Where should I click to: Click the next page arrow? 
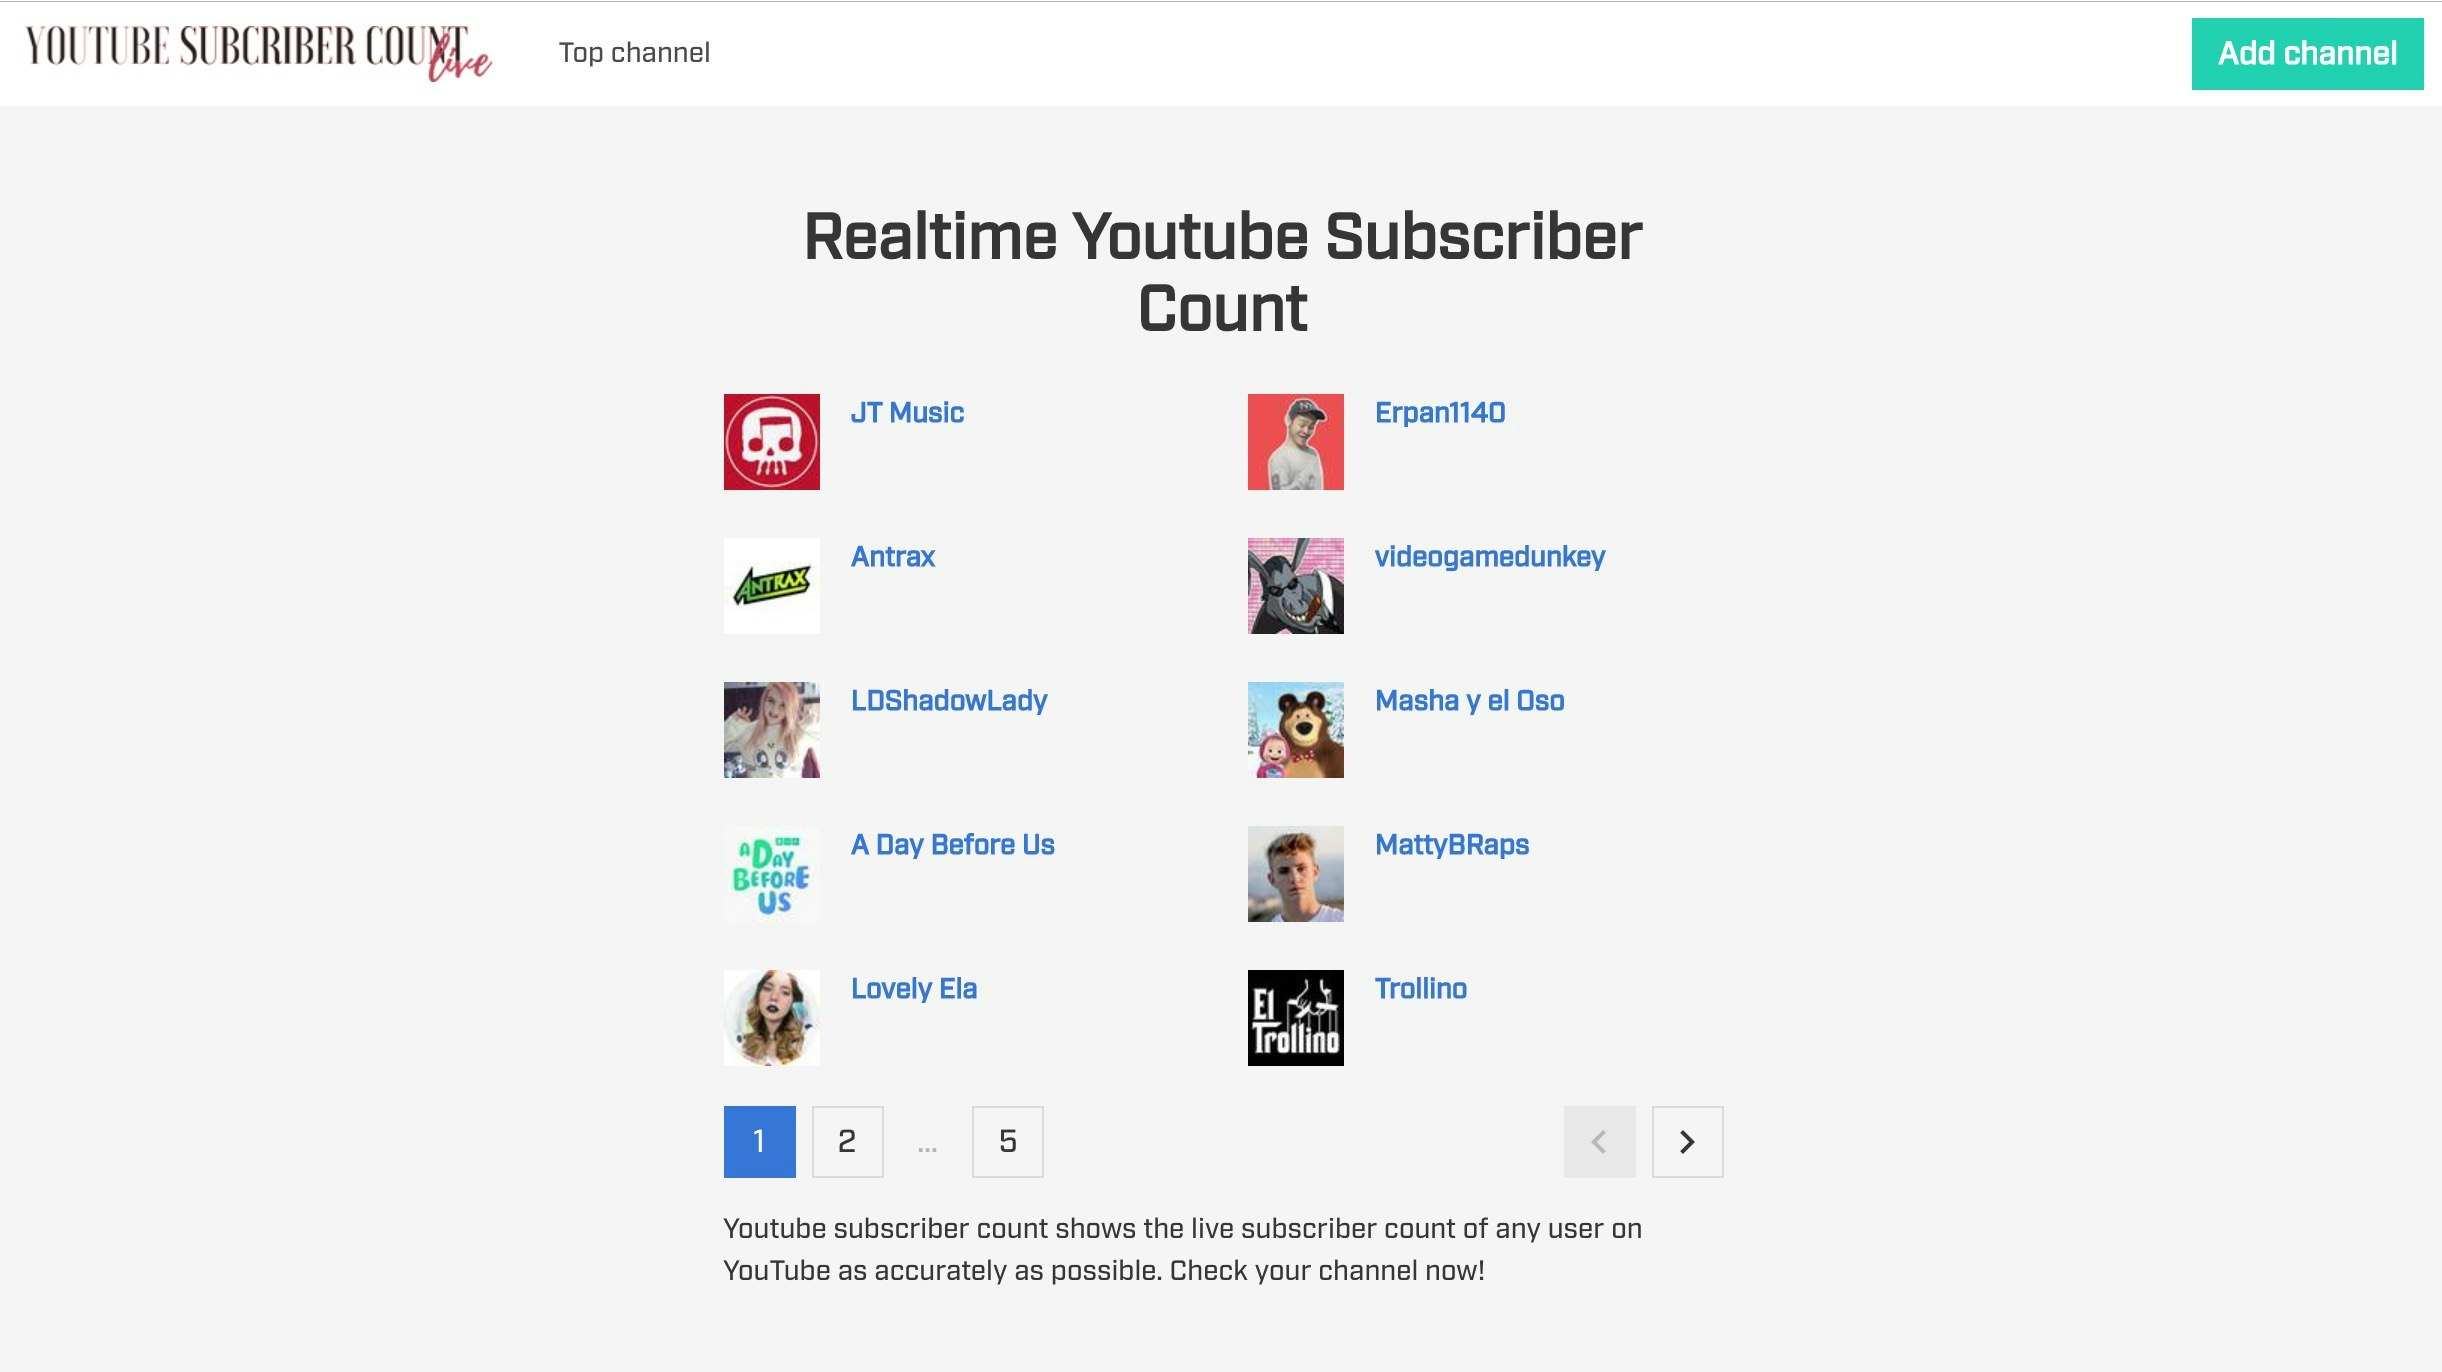1687,1141
